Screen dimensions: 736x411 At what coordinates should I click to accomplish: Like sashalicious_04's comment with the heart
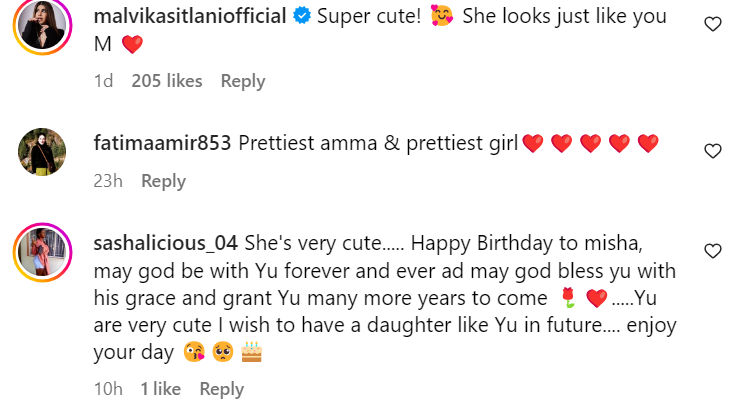pos(713,251)
